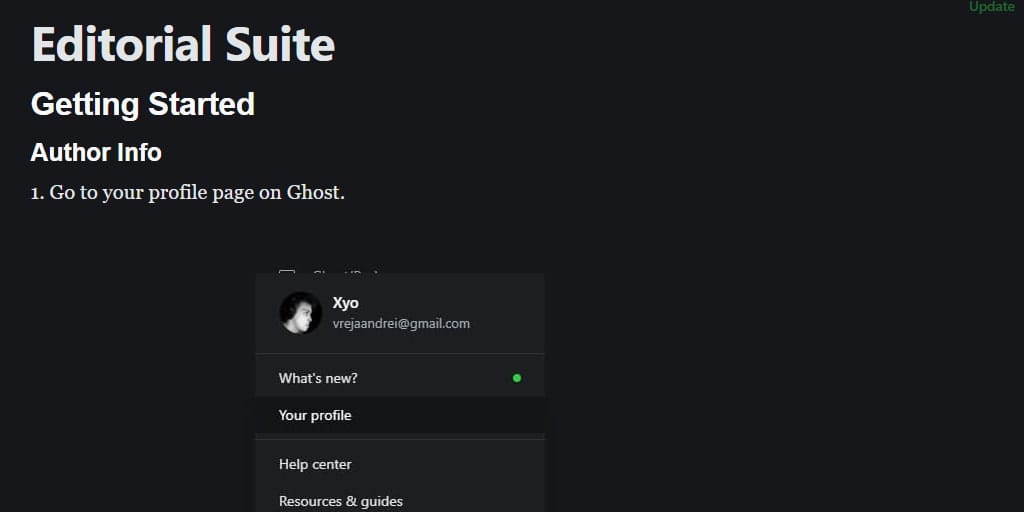Click the Getting Started heading
Viewport: 1024px width, 512px height.
(x=142, y=104)
